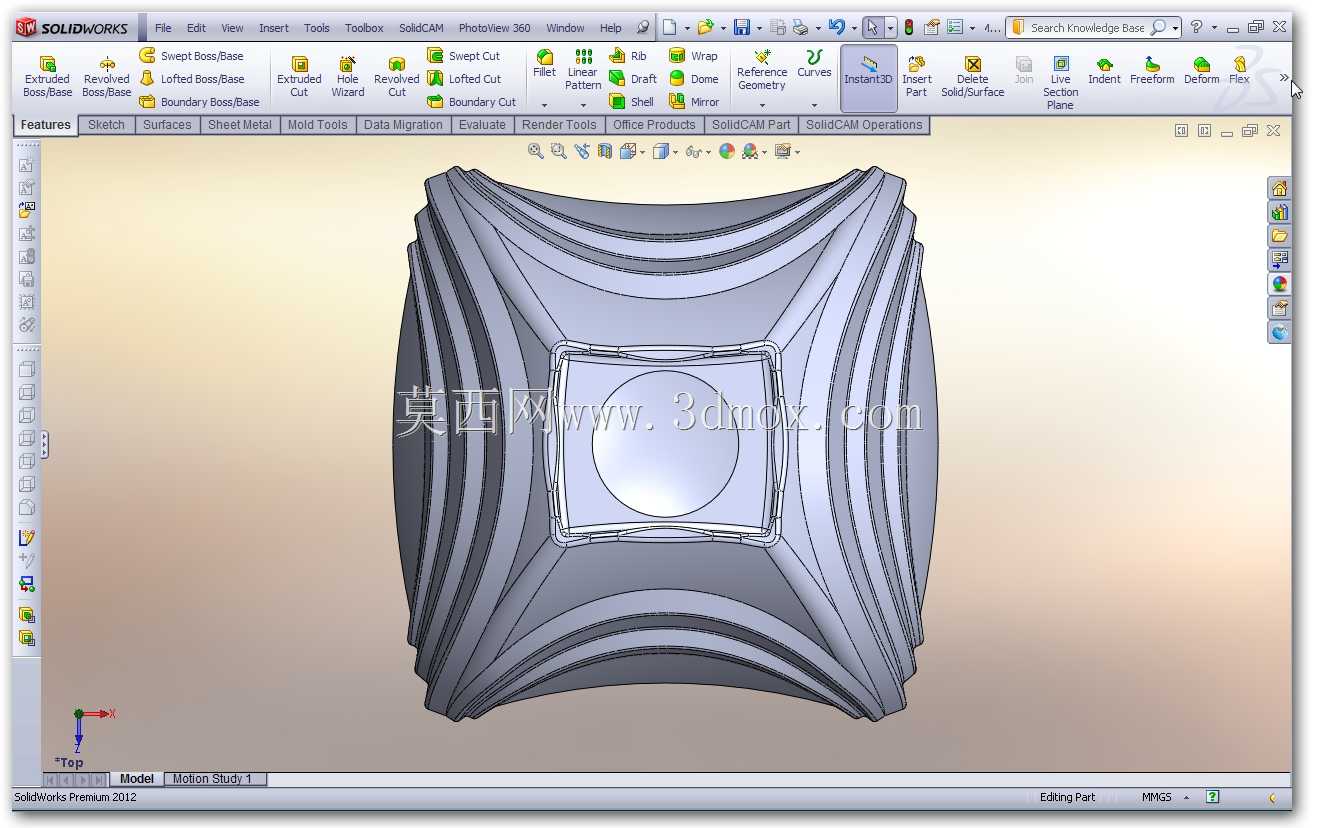Open File Explorer task pane tab
The width and height of the screenshot is (1319, 828).
tap(1280, 236)
